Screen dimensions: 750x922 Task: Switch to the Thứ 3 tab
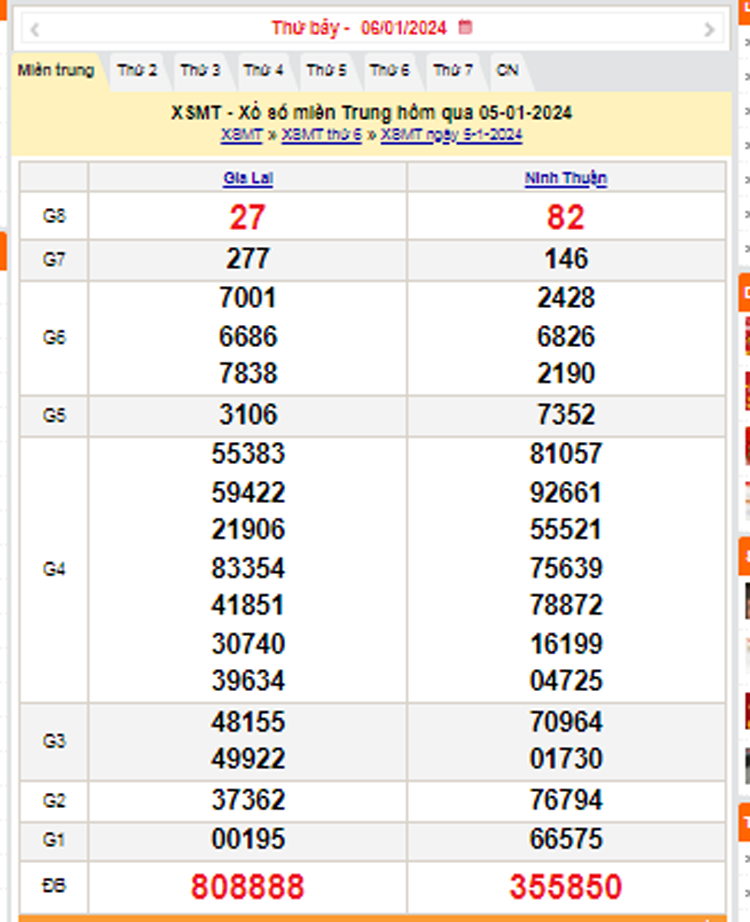coord(200,71)
